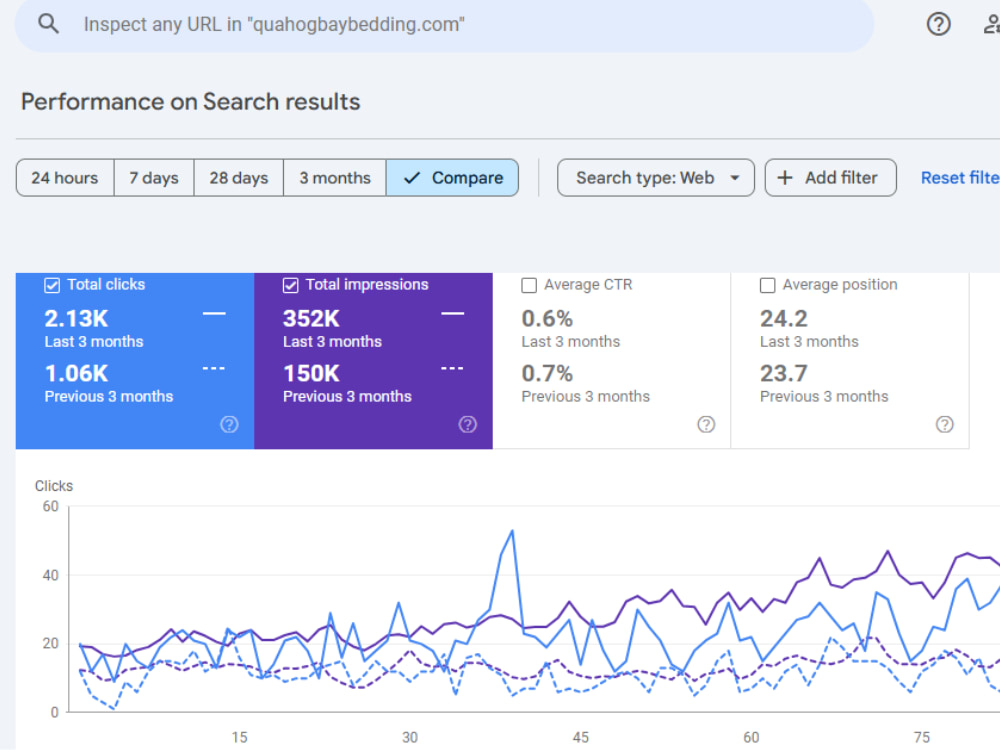Click the 150K previous impressions value
This screenshot has width=1000, height=750.
tap(311, 373)
